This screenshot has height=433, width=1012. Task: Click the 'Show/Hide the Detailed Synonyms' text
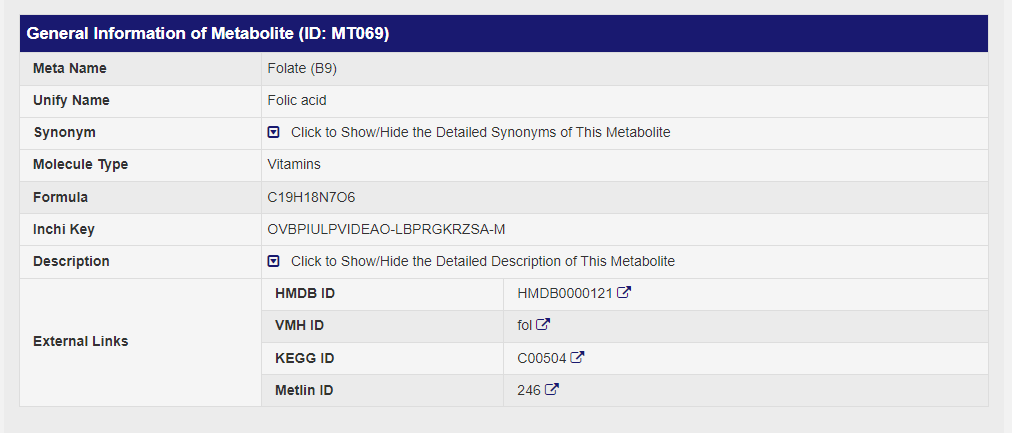pos(480,132)
